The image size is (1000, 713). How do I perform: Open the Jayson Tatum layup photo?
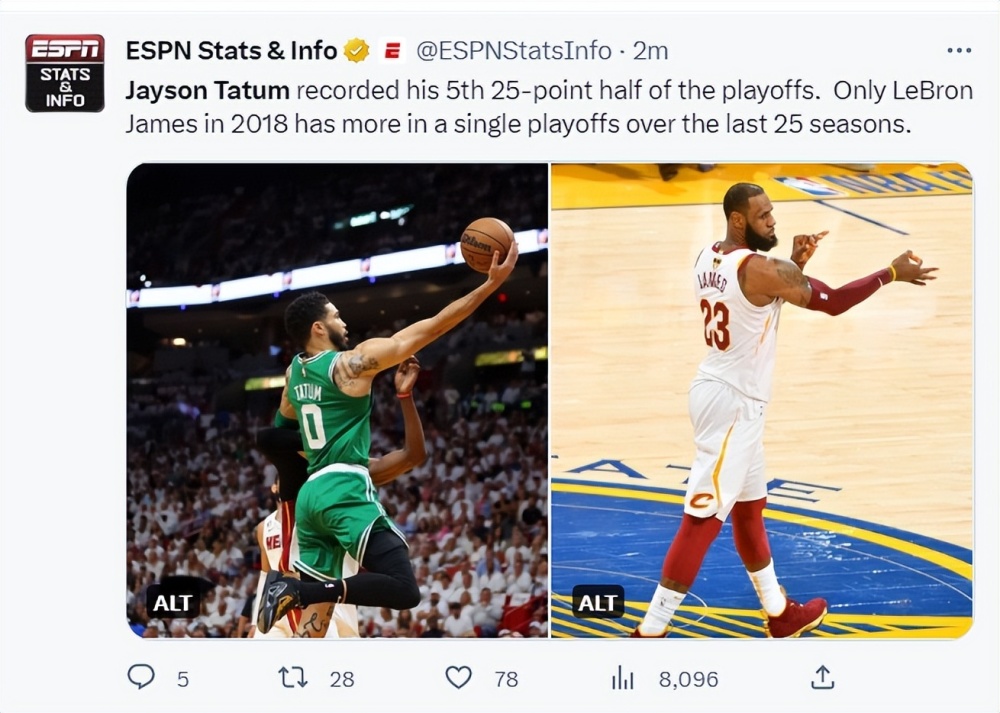point(337,400)
